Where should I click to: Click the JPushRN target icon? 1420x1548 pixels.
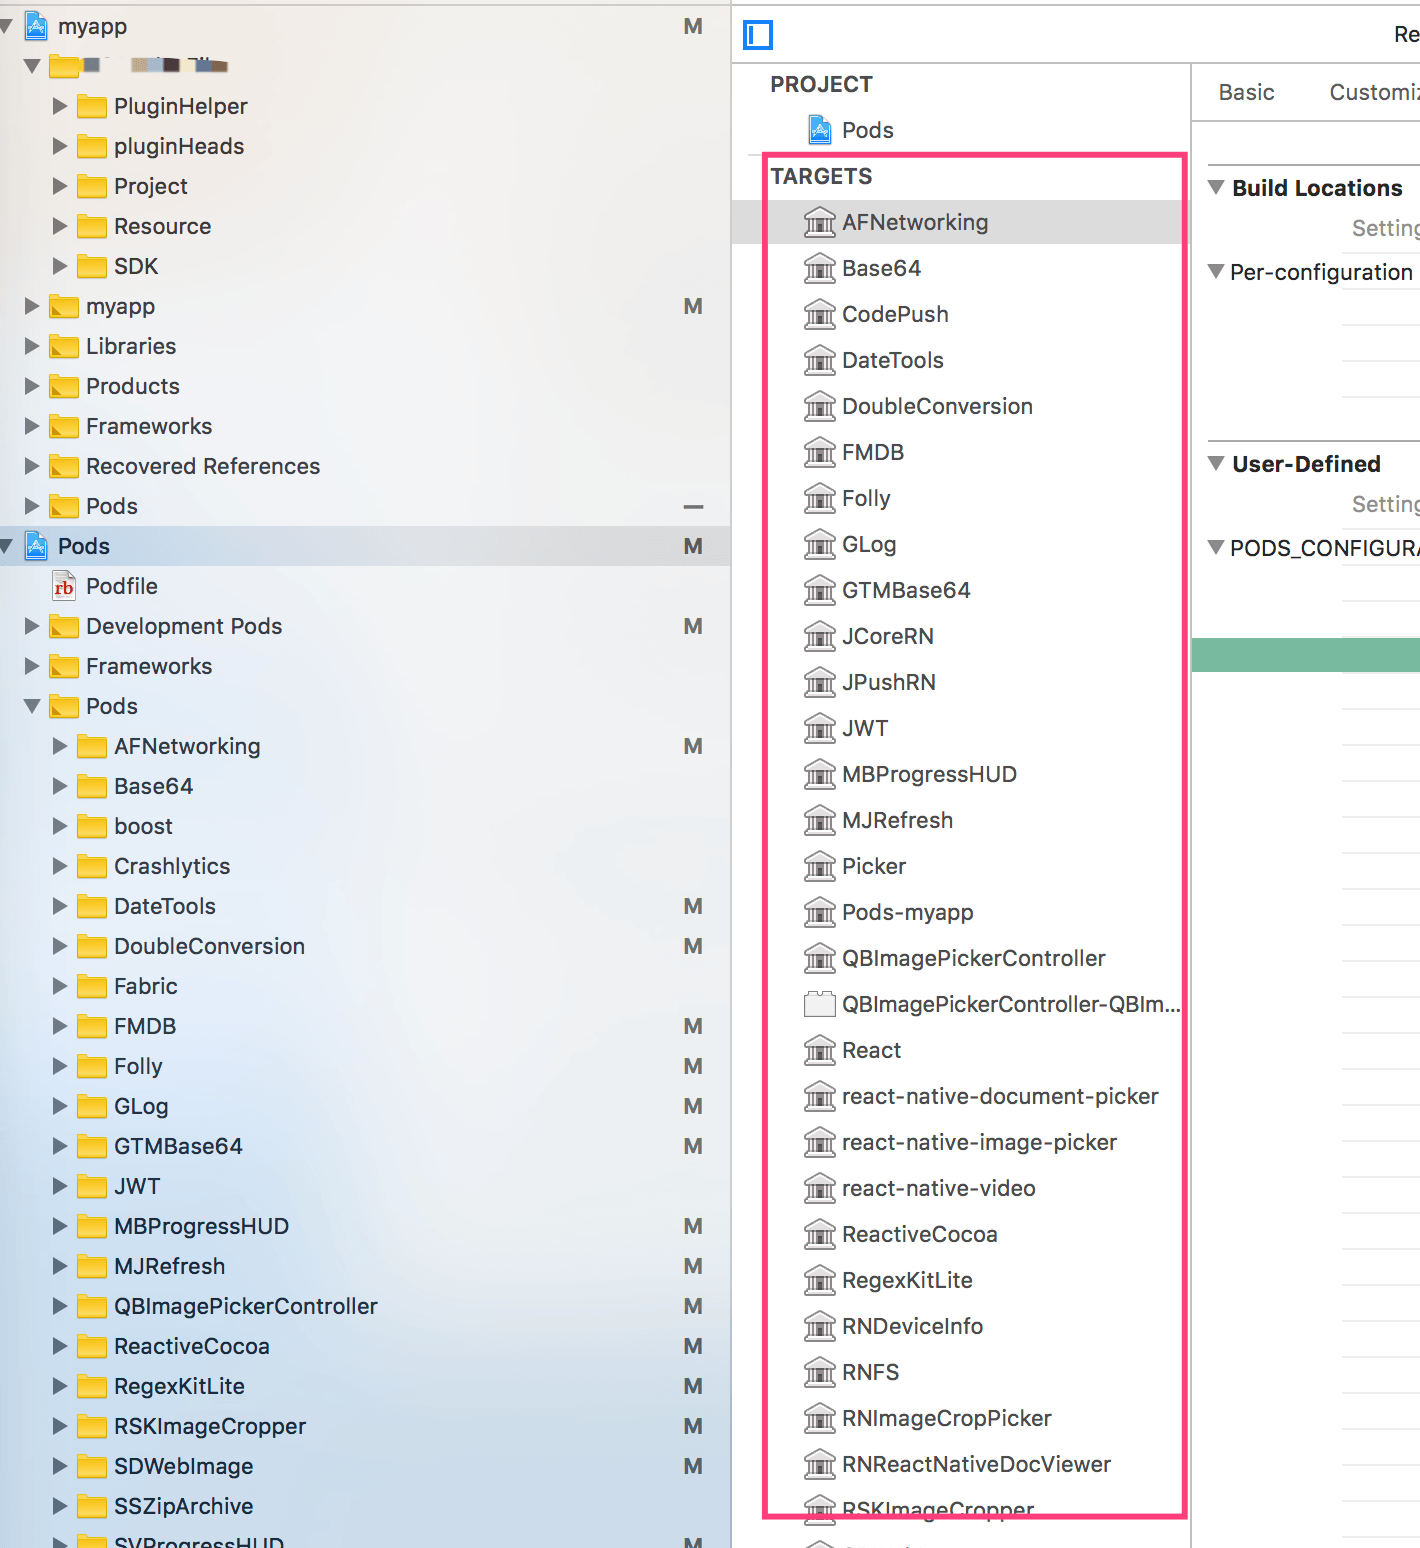820,682
